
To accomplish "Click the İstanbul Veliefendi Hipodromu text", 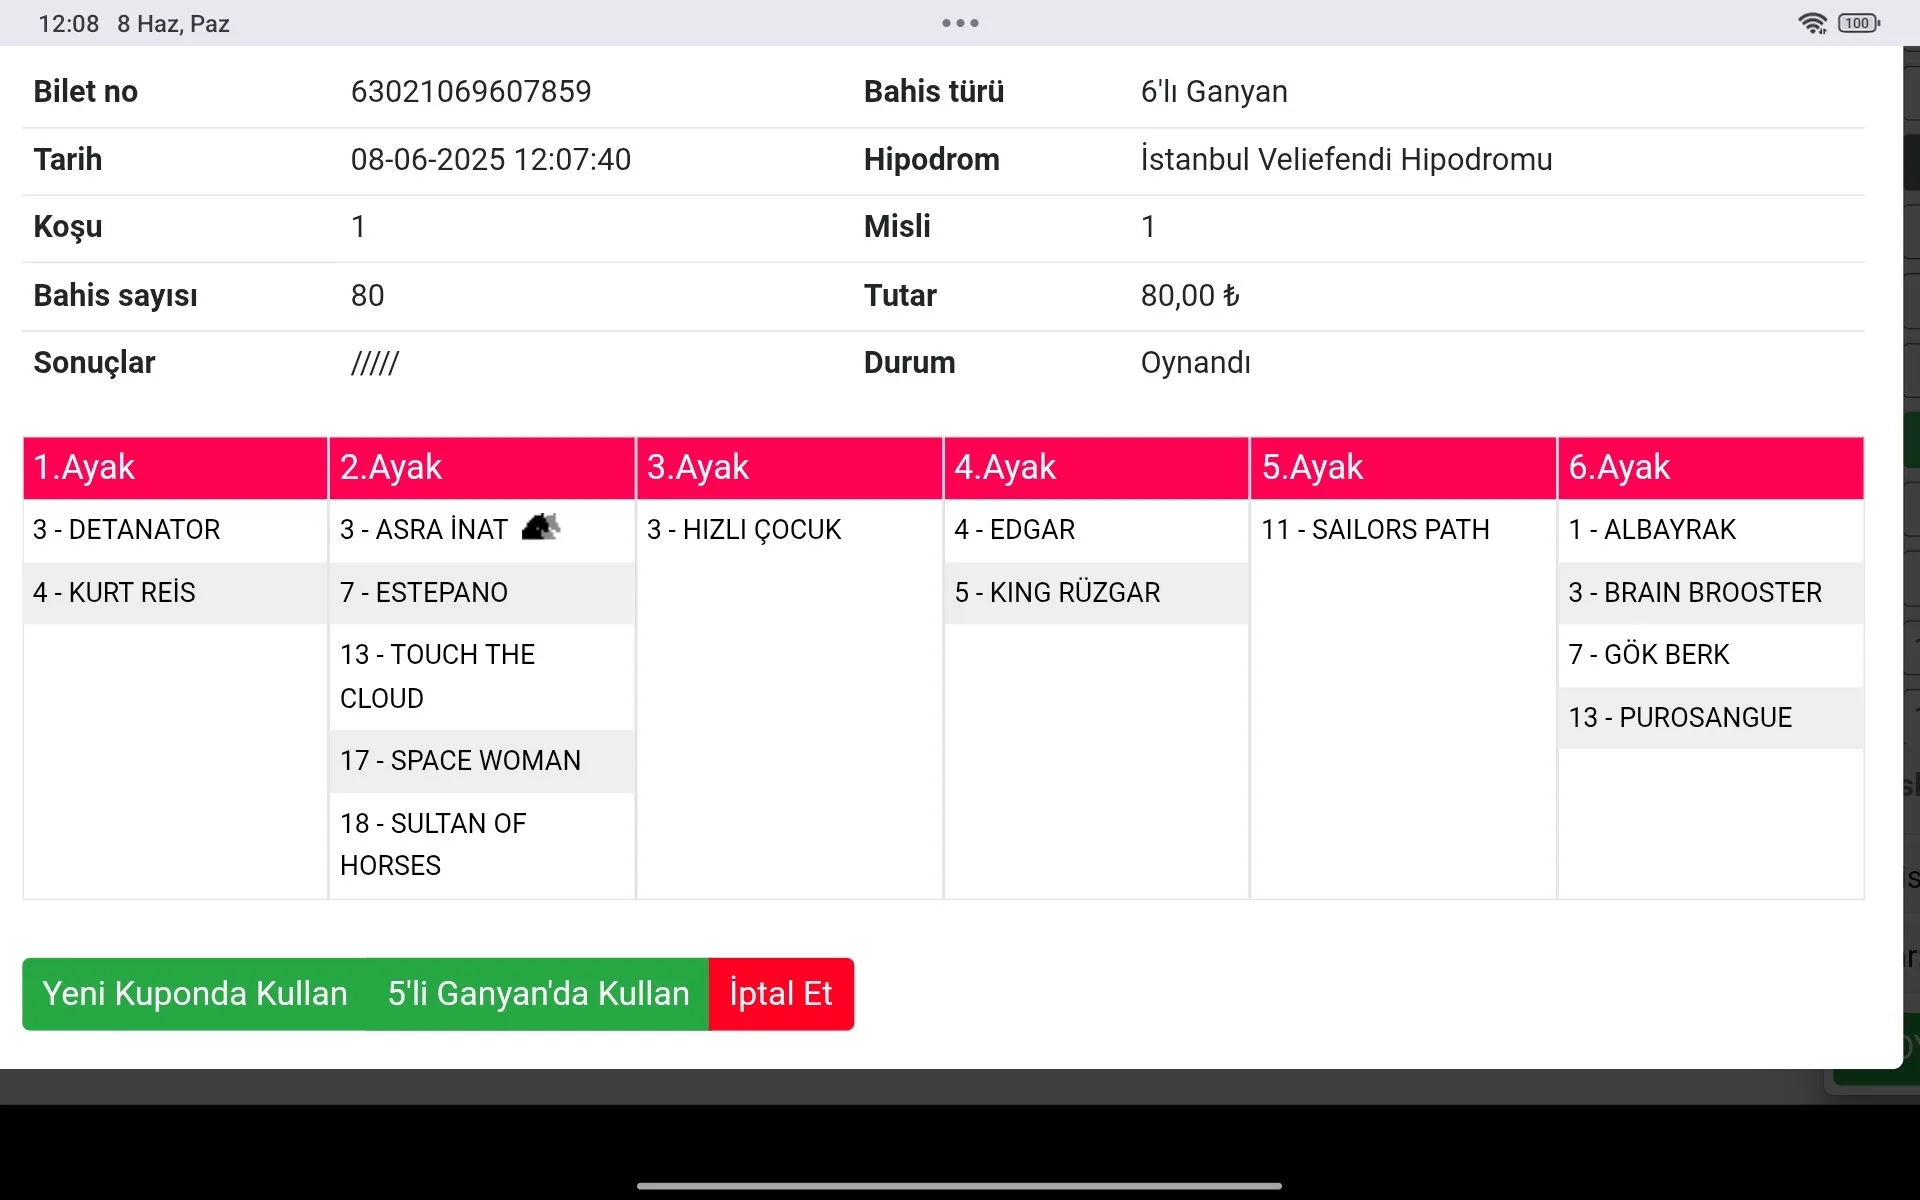I will (x=1346, y=160).
